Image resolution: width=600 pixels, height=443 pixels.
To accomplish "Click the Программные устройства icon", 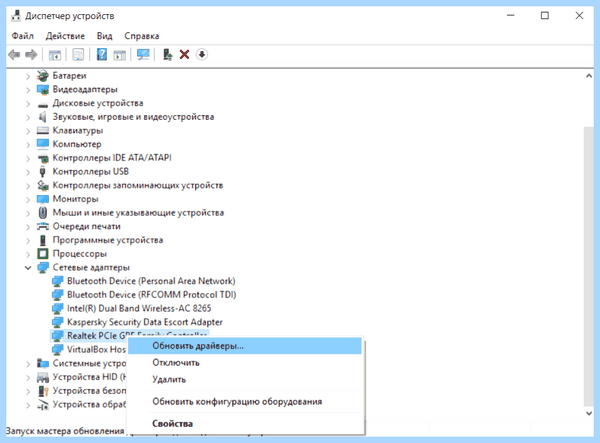I will [x=43, y=240].
